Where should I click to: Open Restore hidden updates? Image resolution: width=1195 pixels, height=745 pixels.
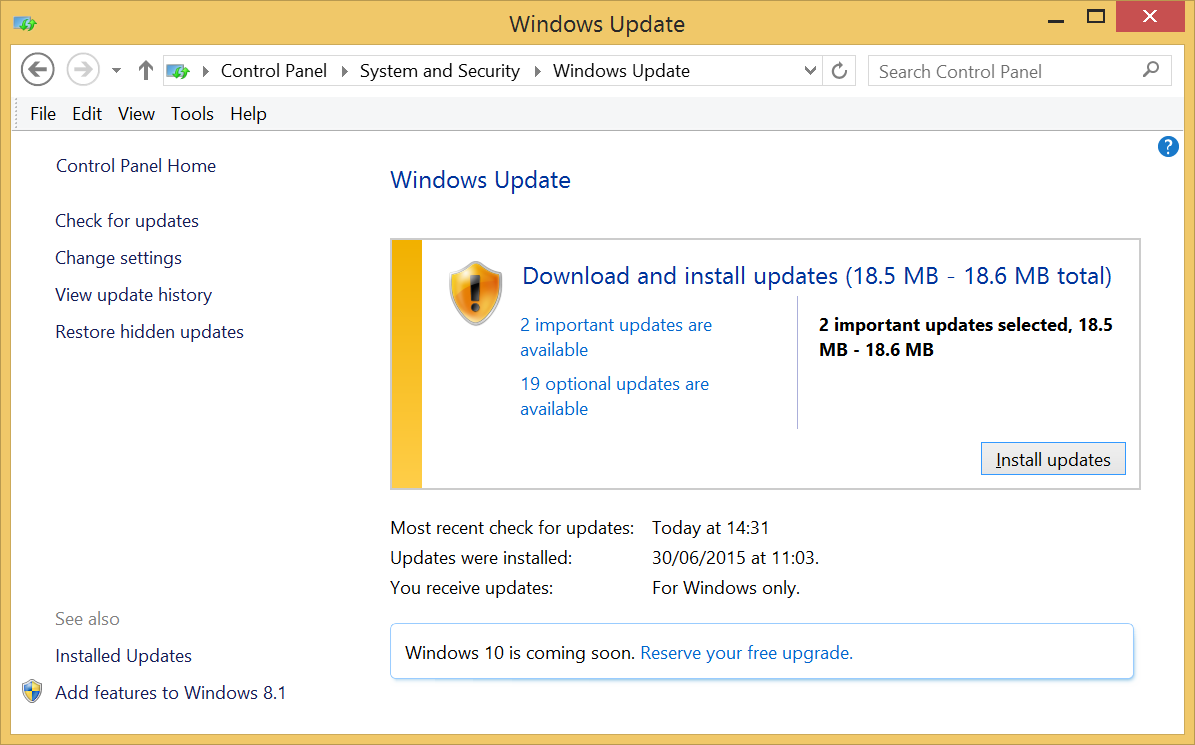149,332
